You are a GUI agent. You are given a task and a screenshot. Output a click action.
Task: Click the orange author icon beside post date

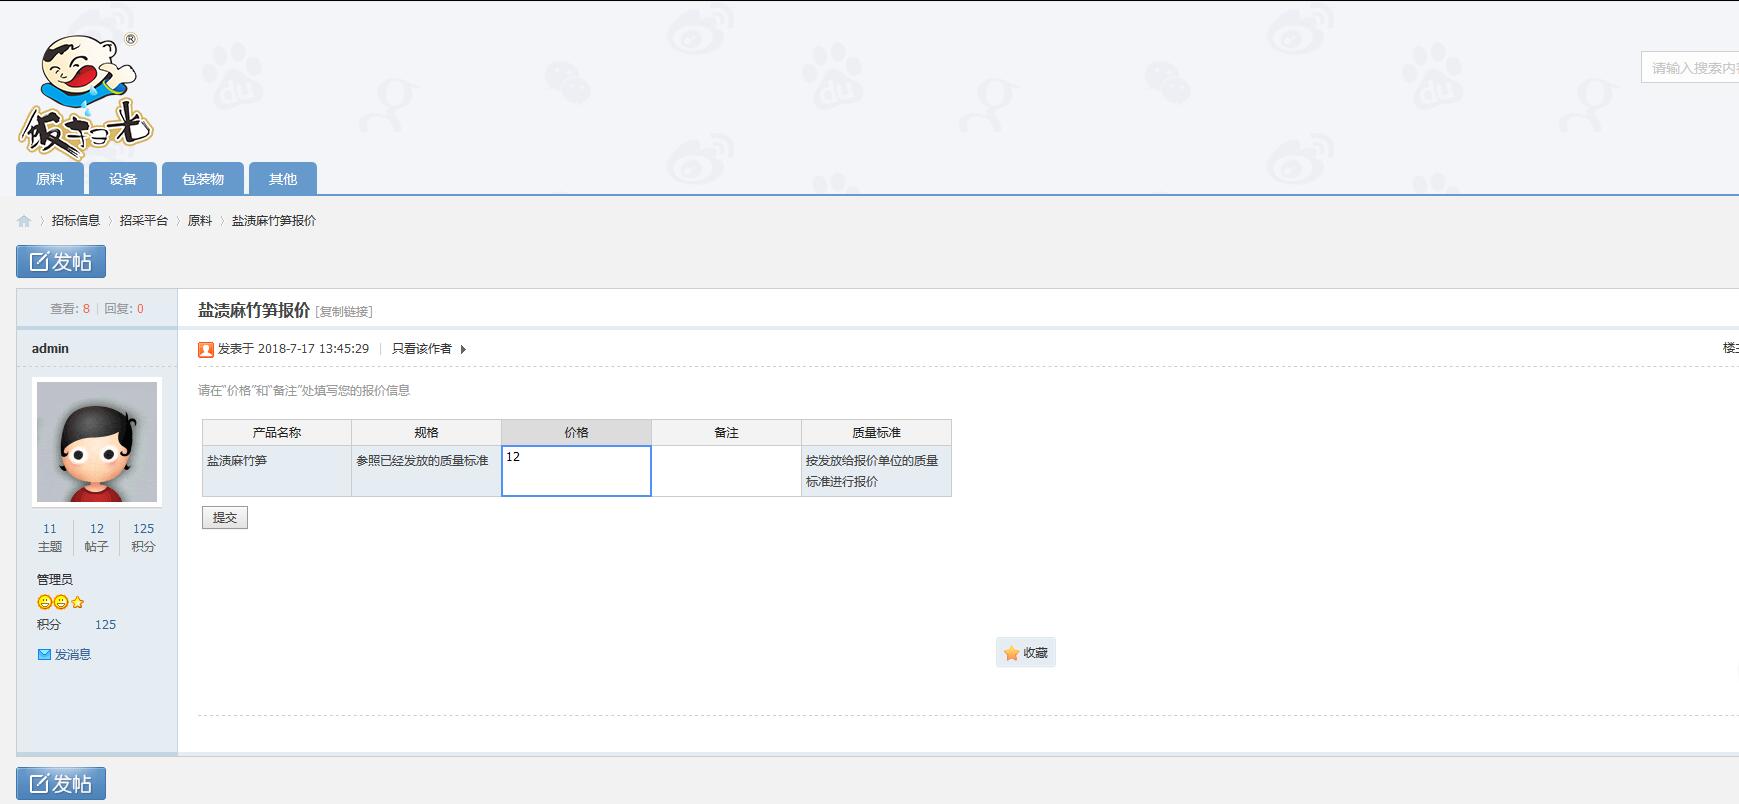[206, 350]
